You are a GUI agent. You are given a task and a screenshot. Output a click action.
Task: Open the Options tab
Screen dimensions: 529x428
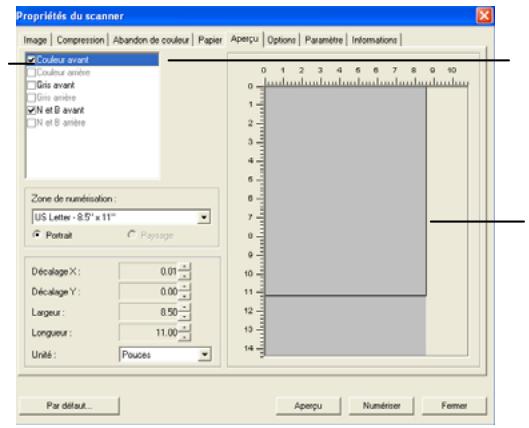tap(281, 40)
